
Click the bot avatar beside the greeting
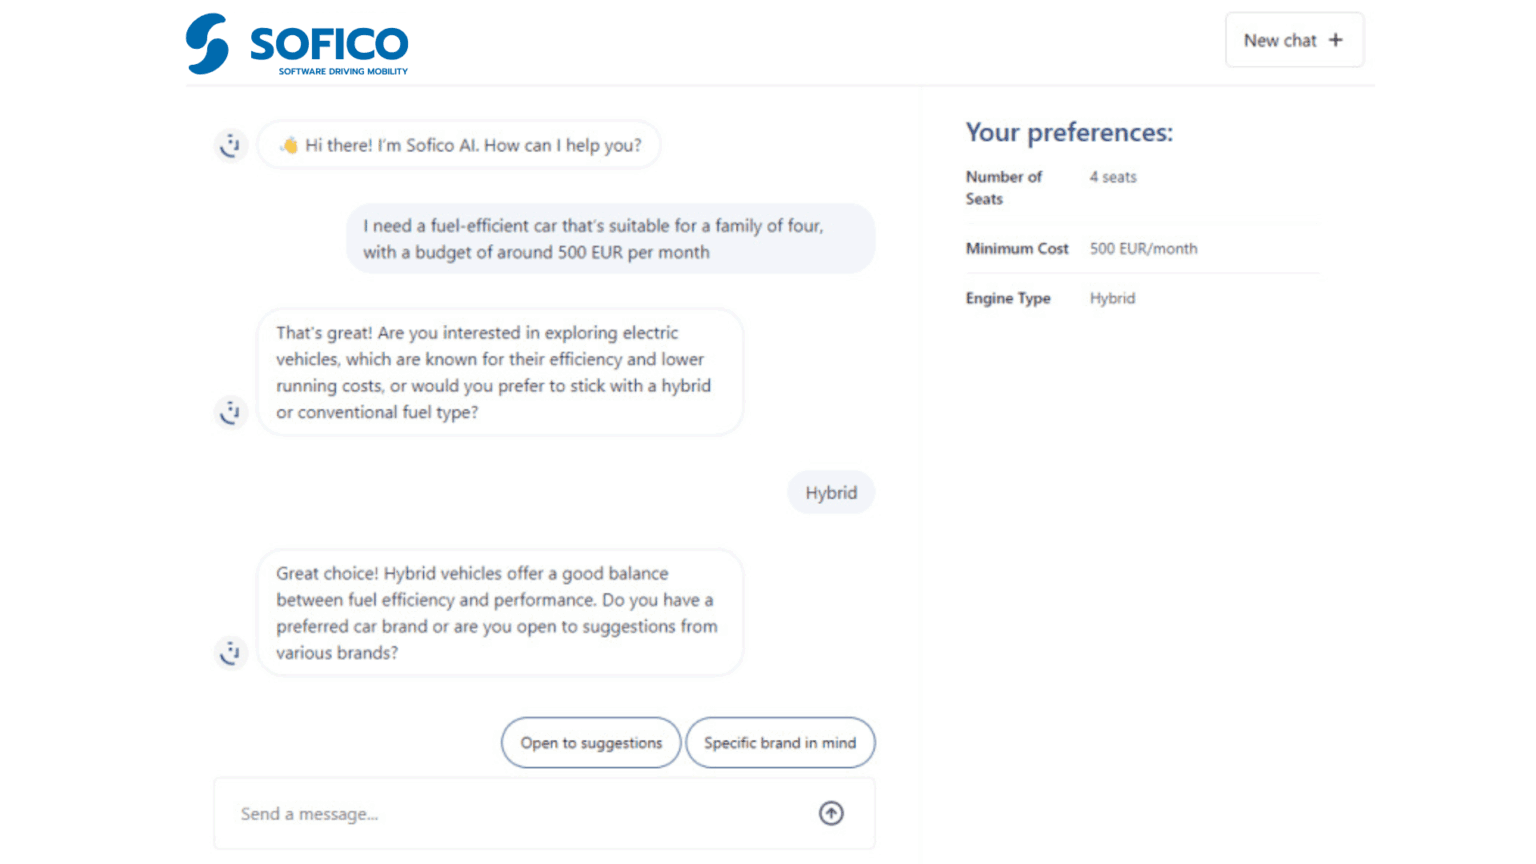pos(231,145)
